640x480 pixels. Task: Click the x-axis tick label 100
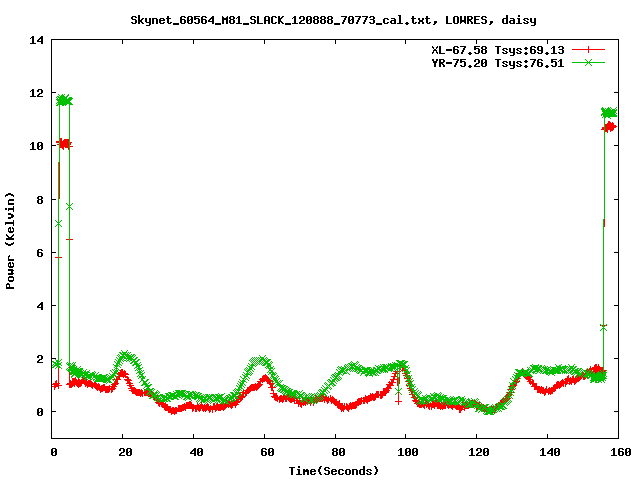[x=408, y=452]
